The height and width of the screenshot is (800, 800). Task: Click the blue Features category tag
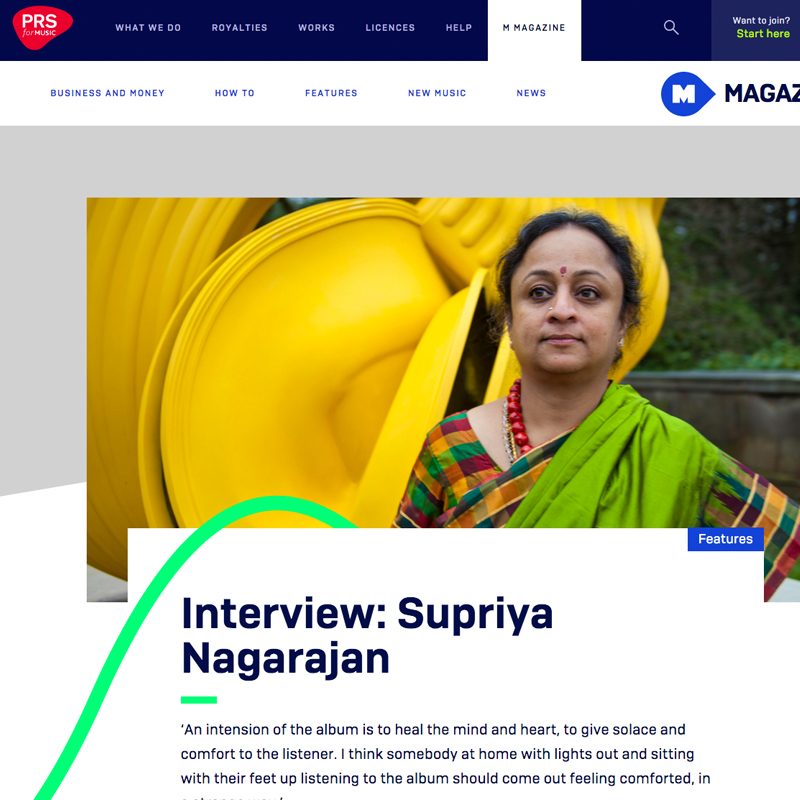(x=726, y=539)
